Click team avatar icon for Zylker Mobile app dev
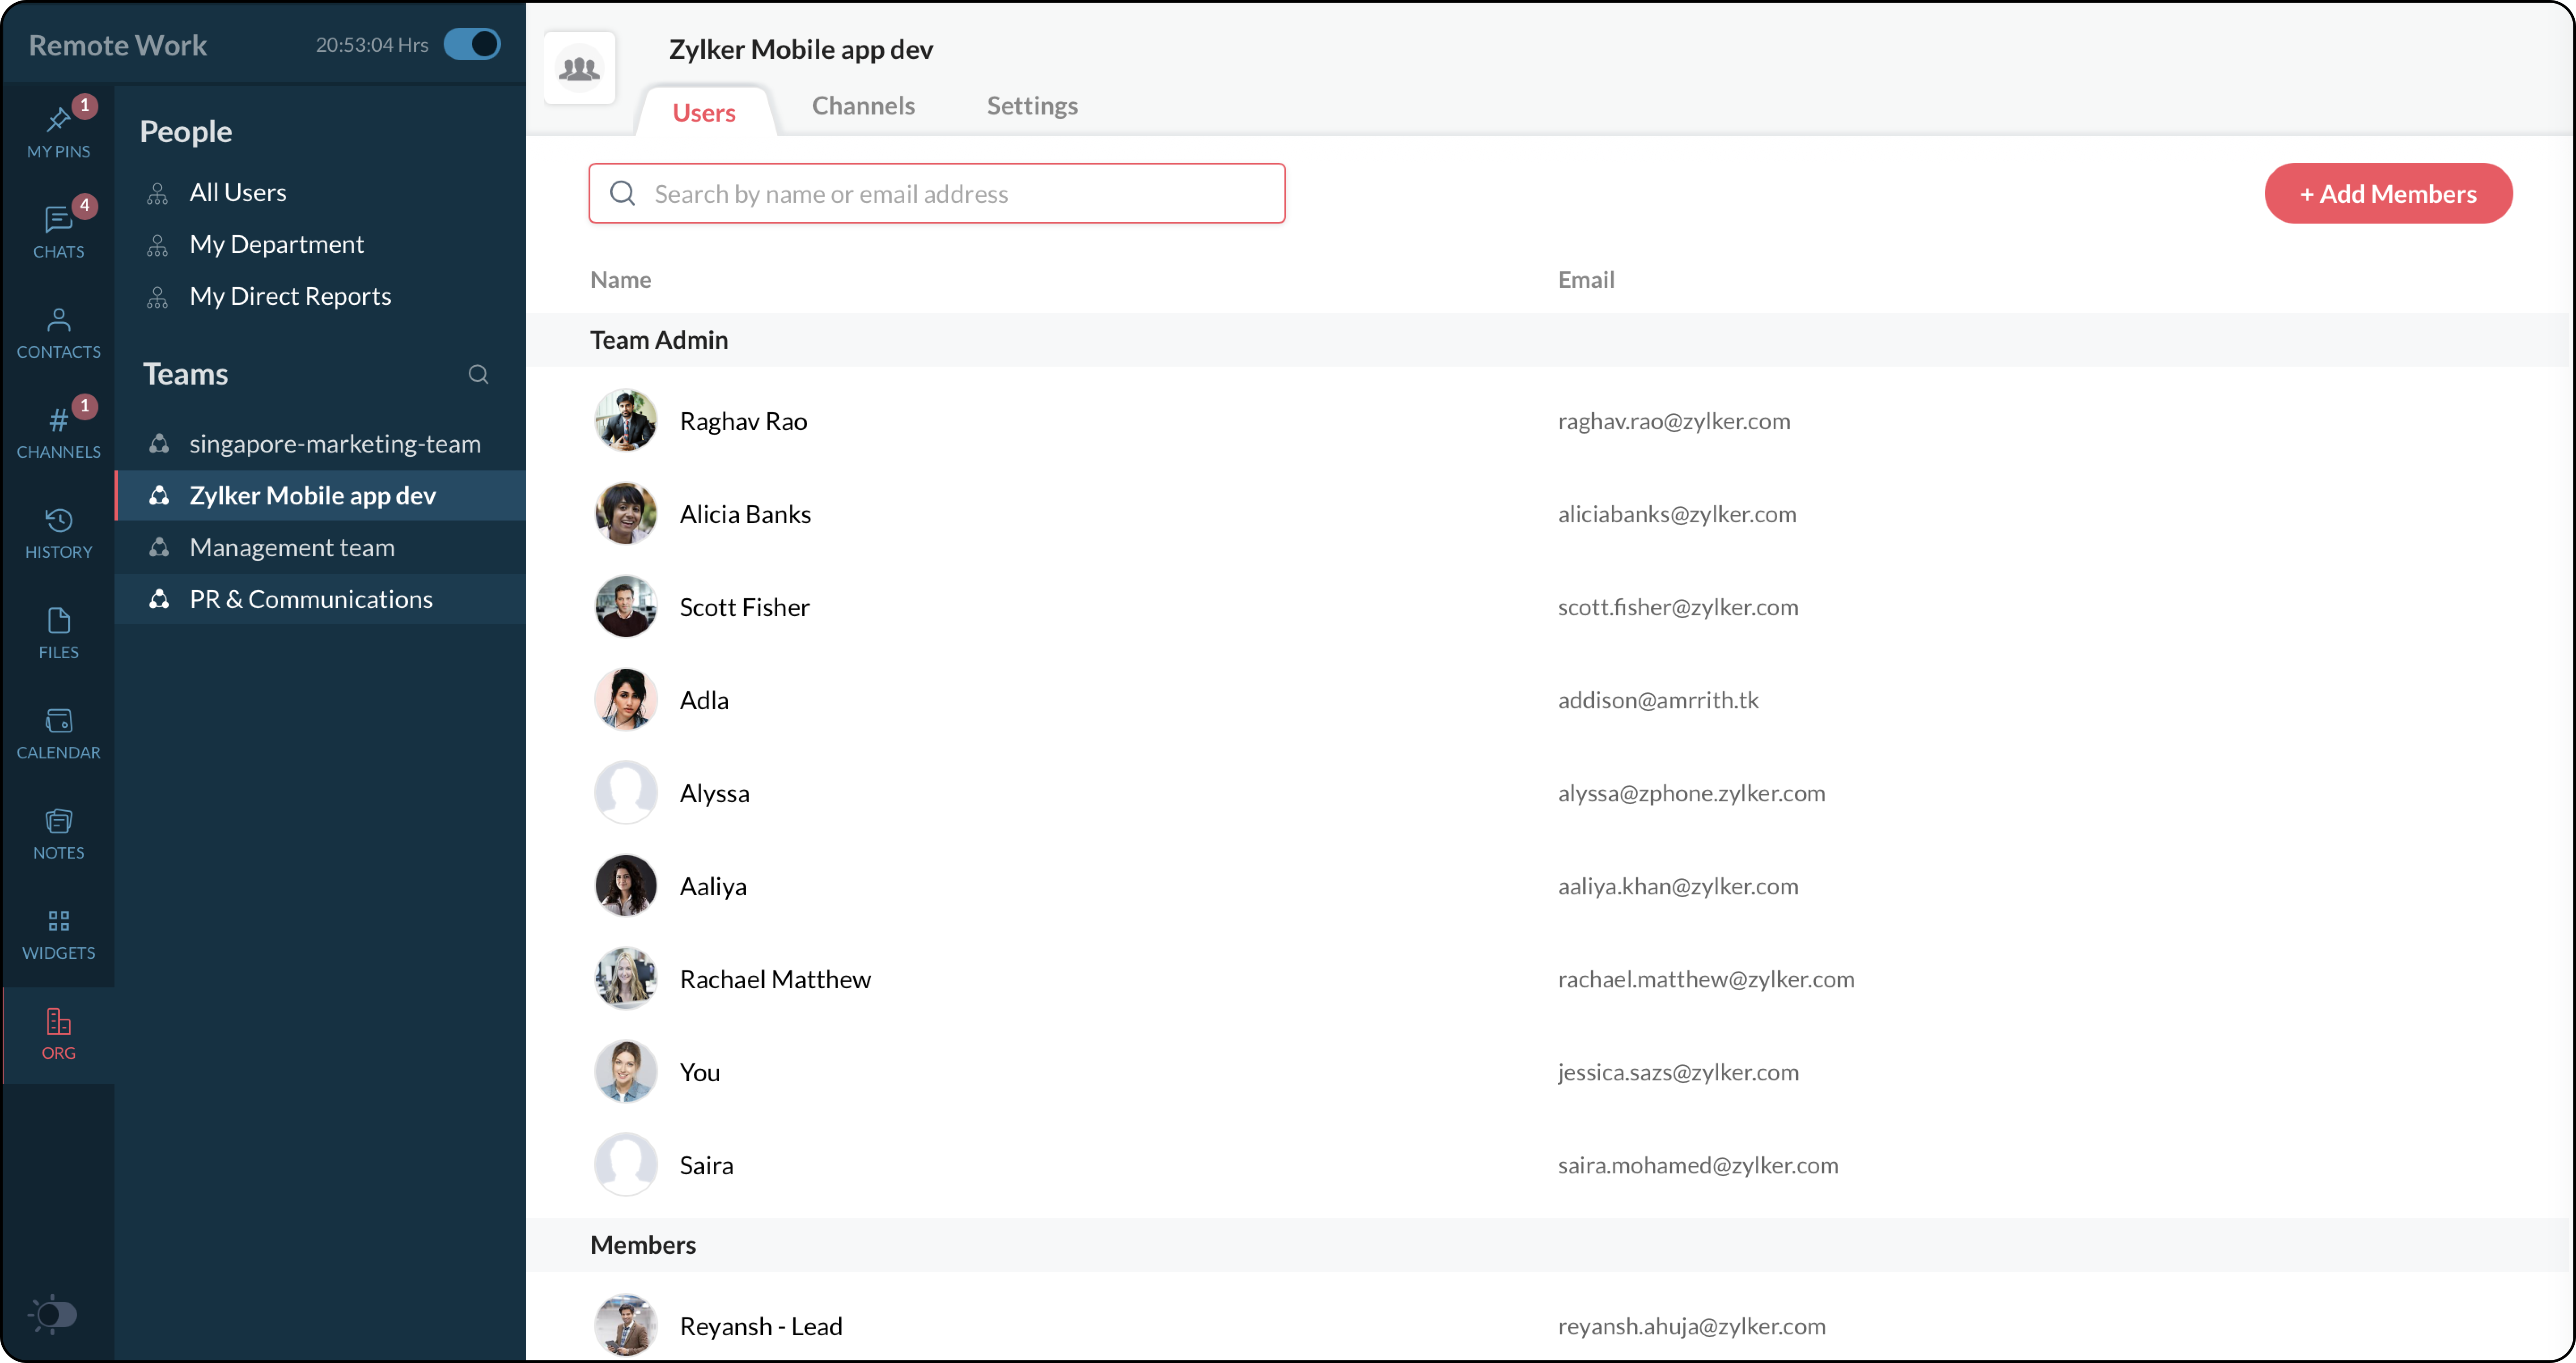This screenshot has height=1363, width=2576. click(580, 68)
